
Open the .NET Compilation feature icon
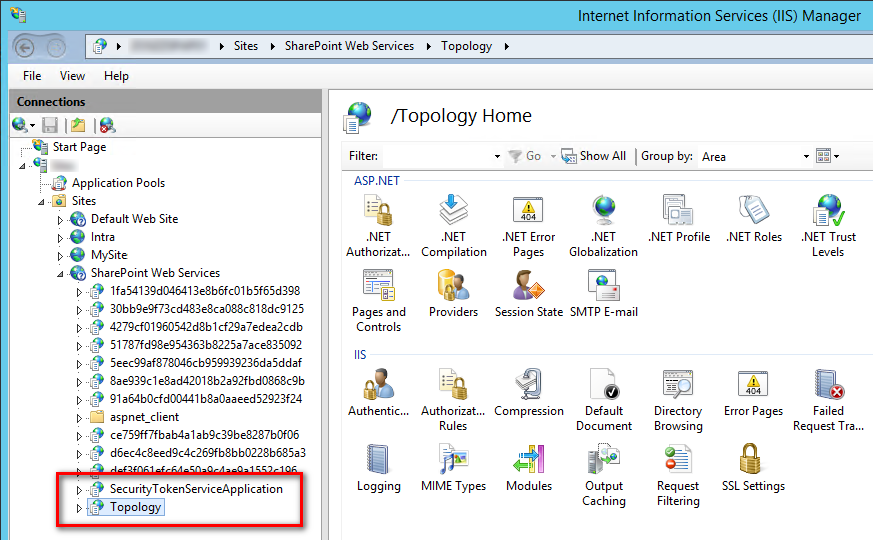click(x=453, y=211)
